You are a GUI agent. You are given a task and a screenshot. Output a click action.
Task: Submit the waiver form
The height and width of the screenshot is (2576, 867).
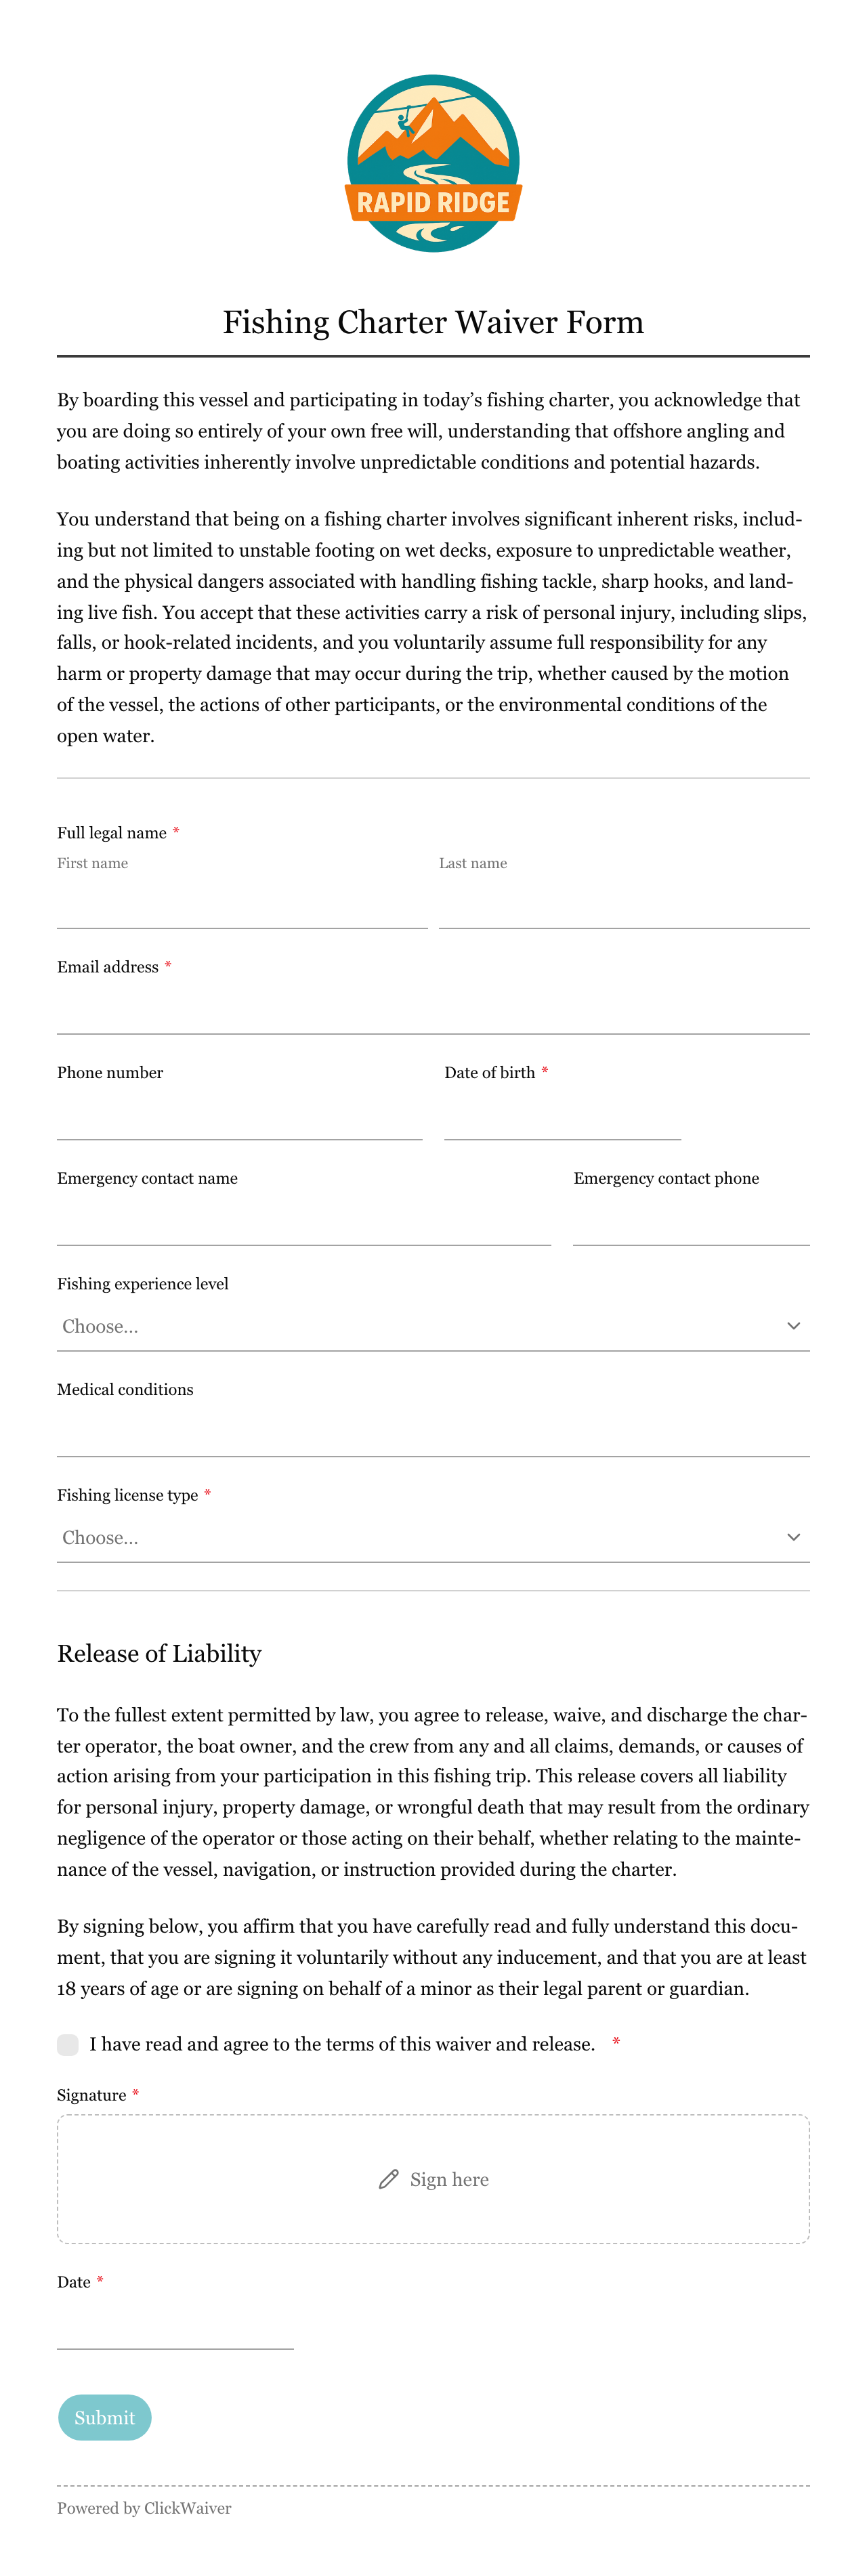coord(105,2417)
